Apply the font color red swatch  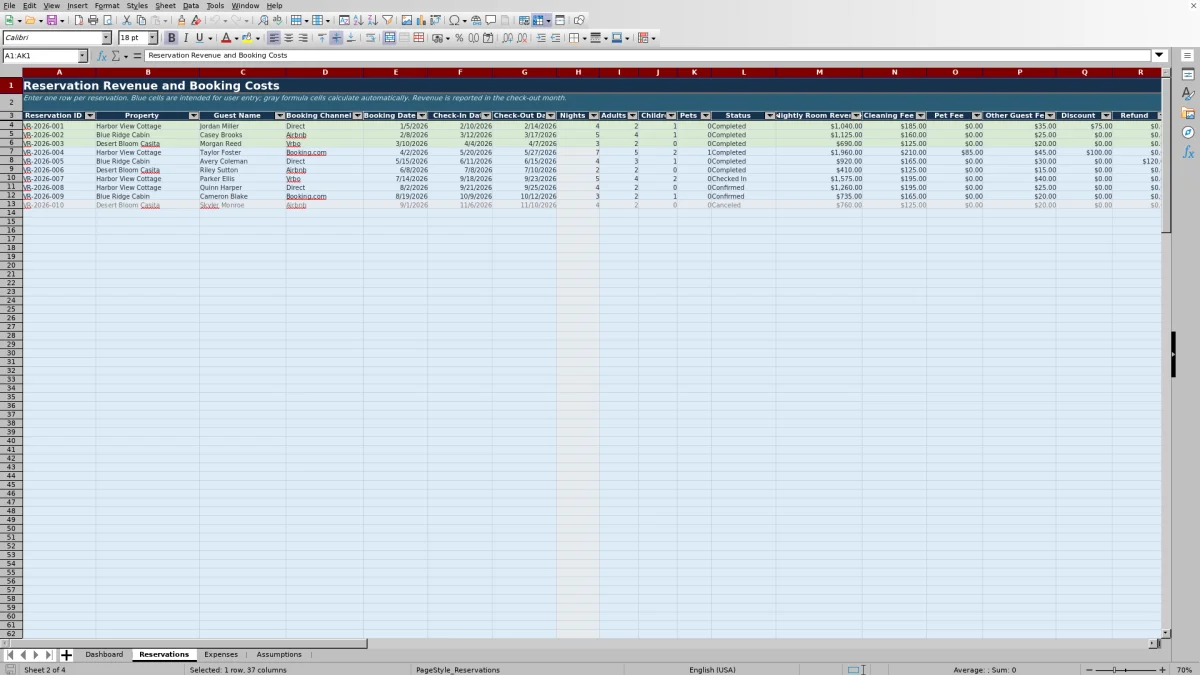tap(226, 38)
